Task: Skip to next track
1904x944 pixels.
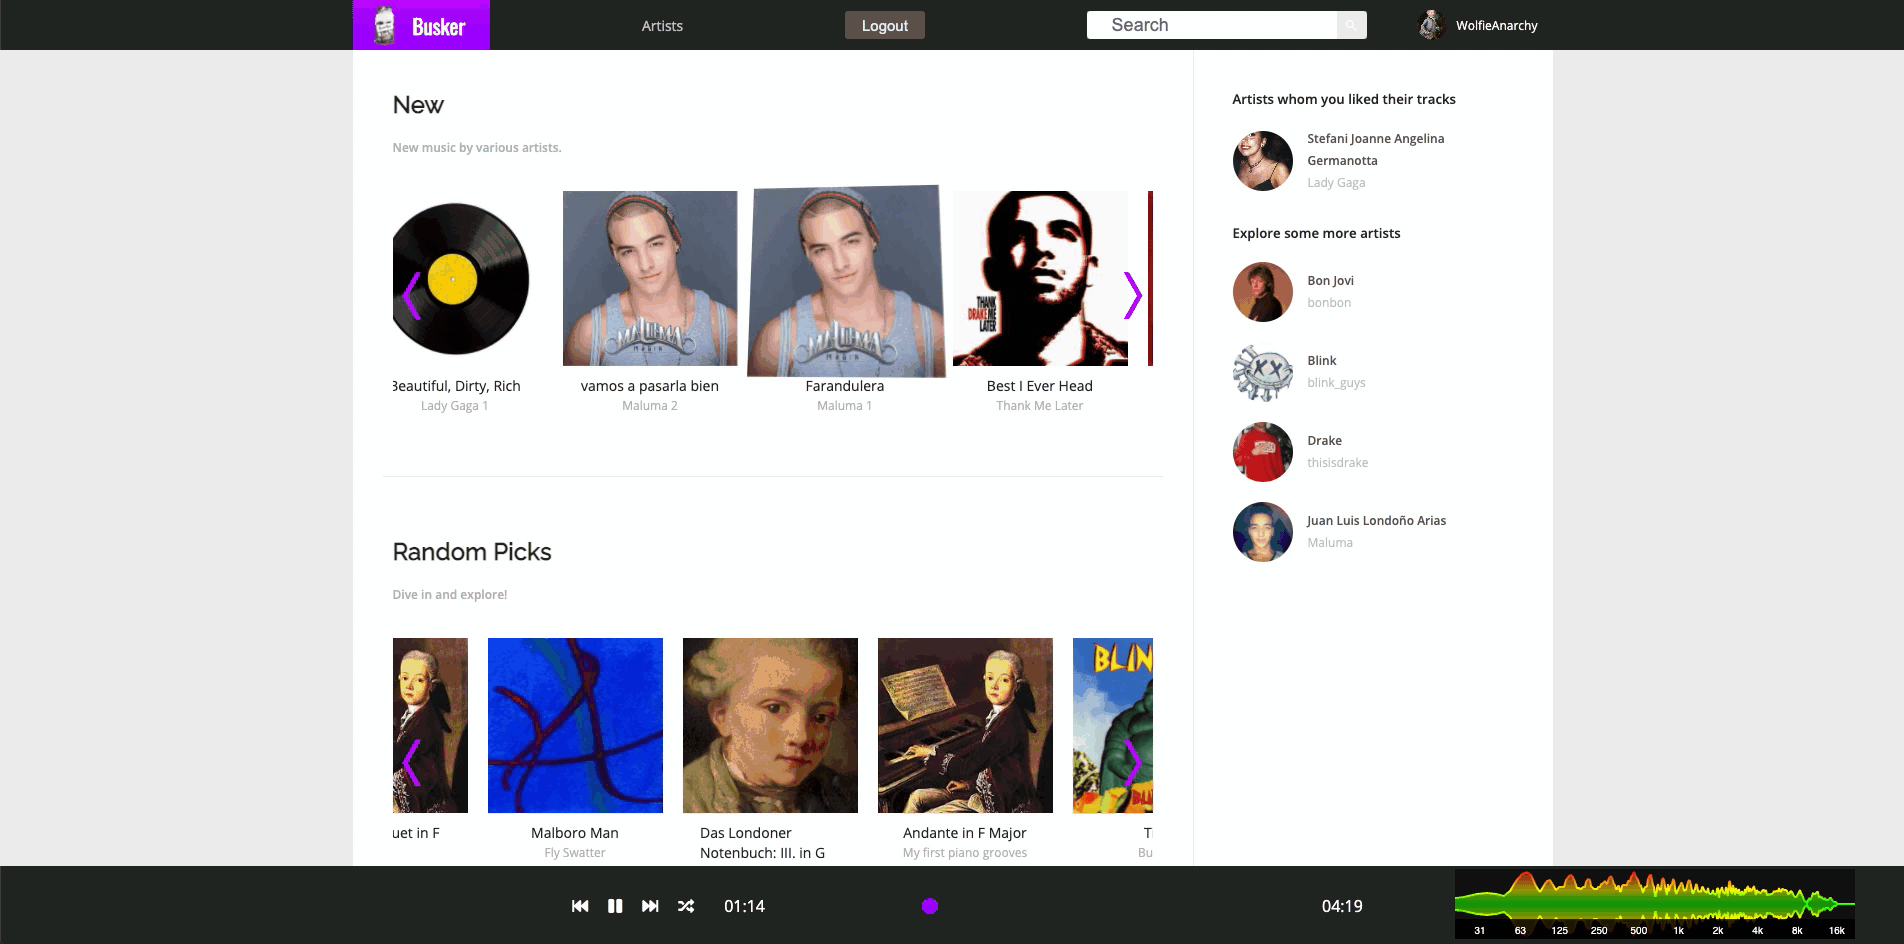Action: (x=650, y=906)
